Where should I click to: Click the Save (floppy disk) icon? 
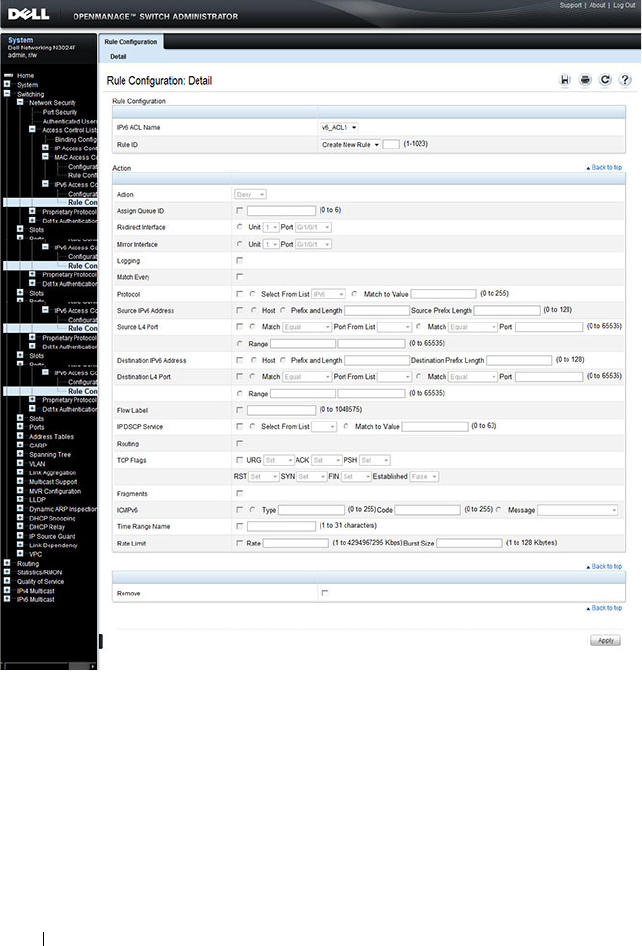click(x=565, y=80)
